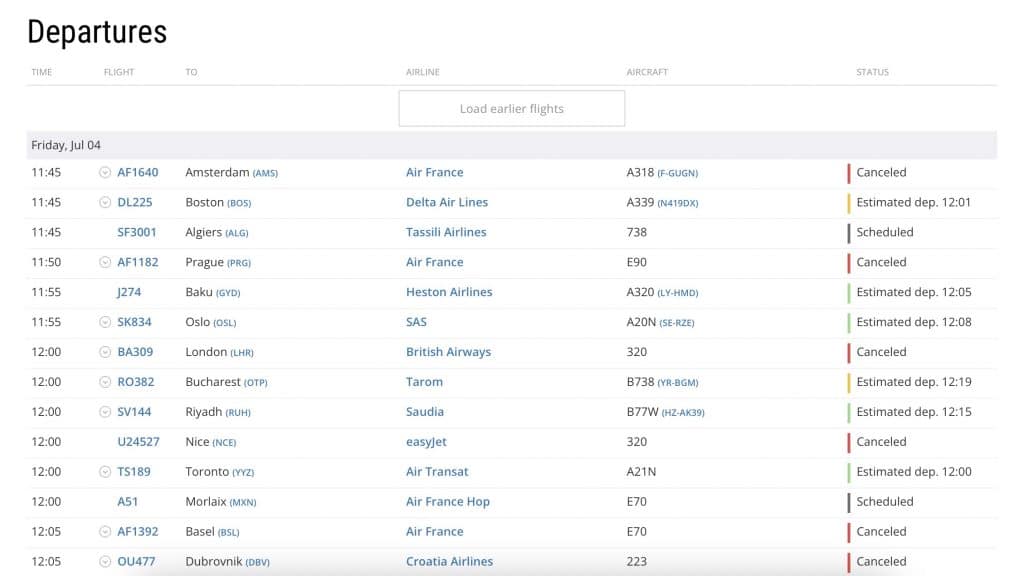Click aircraft registration HZ-AK39

682,413
